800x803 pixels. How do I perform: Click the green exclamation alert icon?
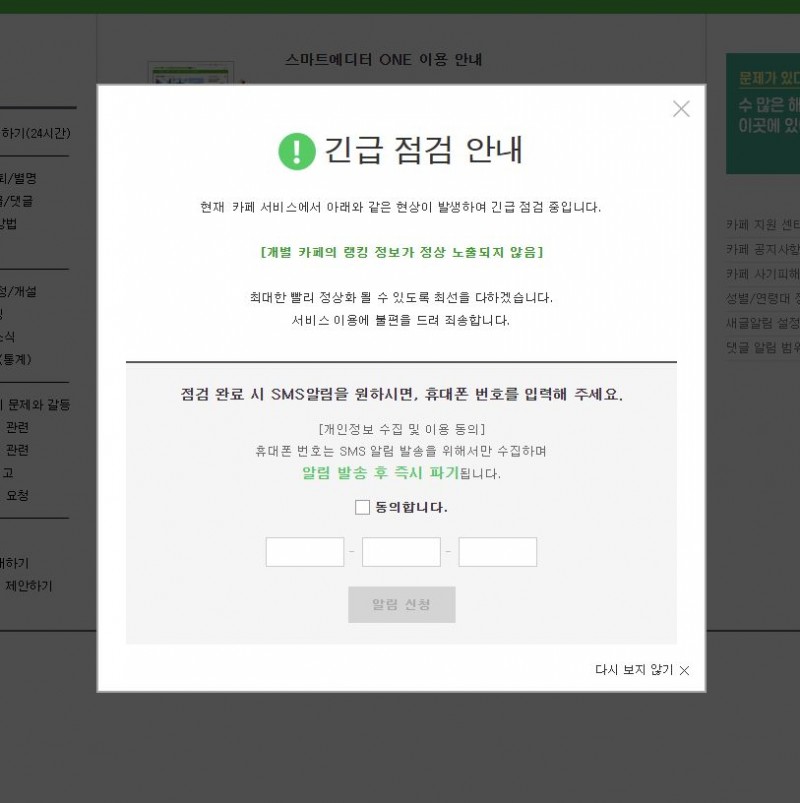click(297, 151)
